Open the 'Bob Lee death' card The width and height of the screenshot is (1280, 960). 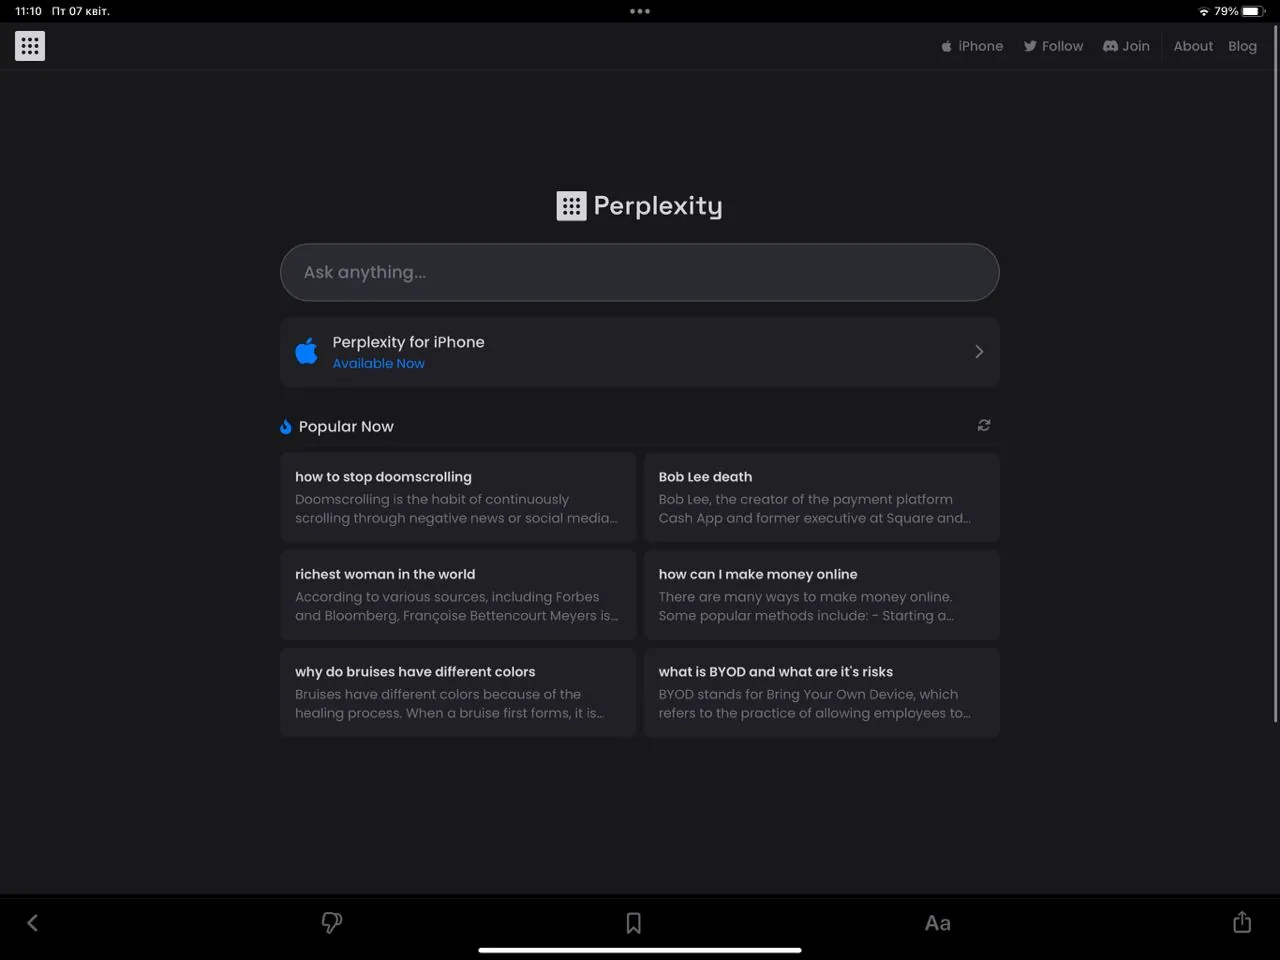coord(822,498)
